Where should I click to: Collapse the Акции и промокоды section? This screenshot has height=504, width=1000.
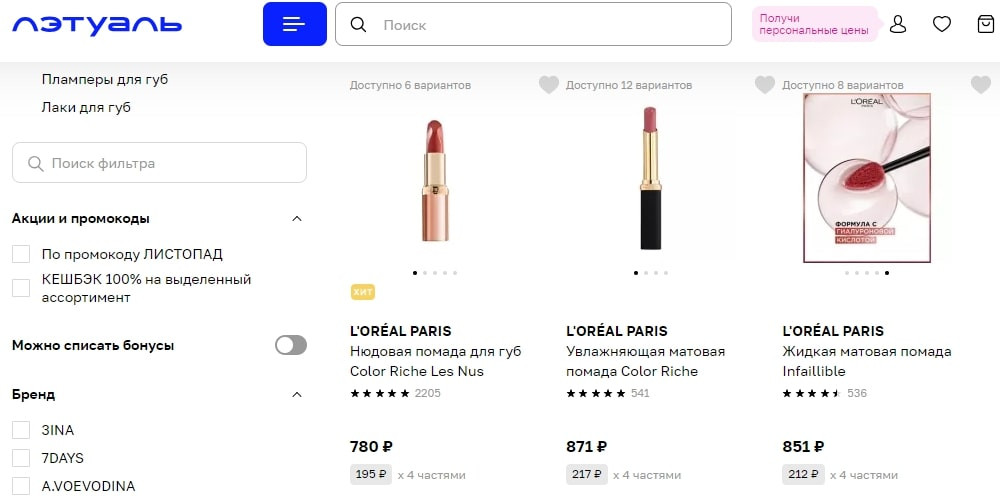click(x=296, y=219)
